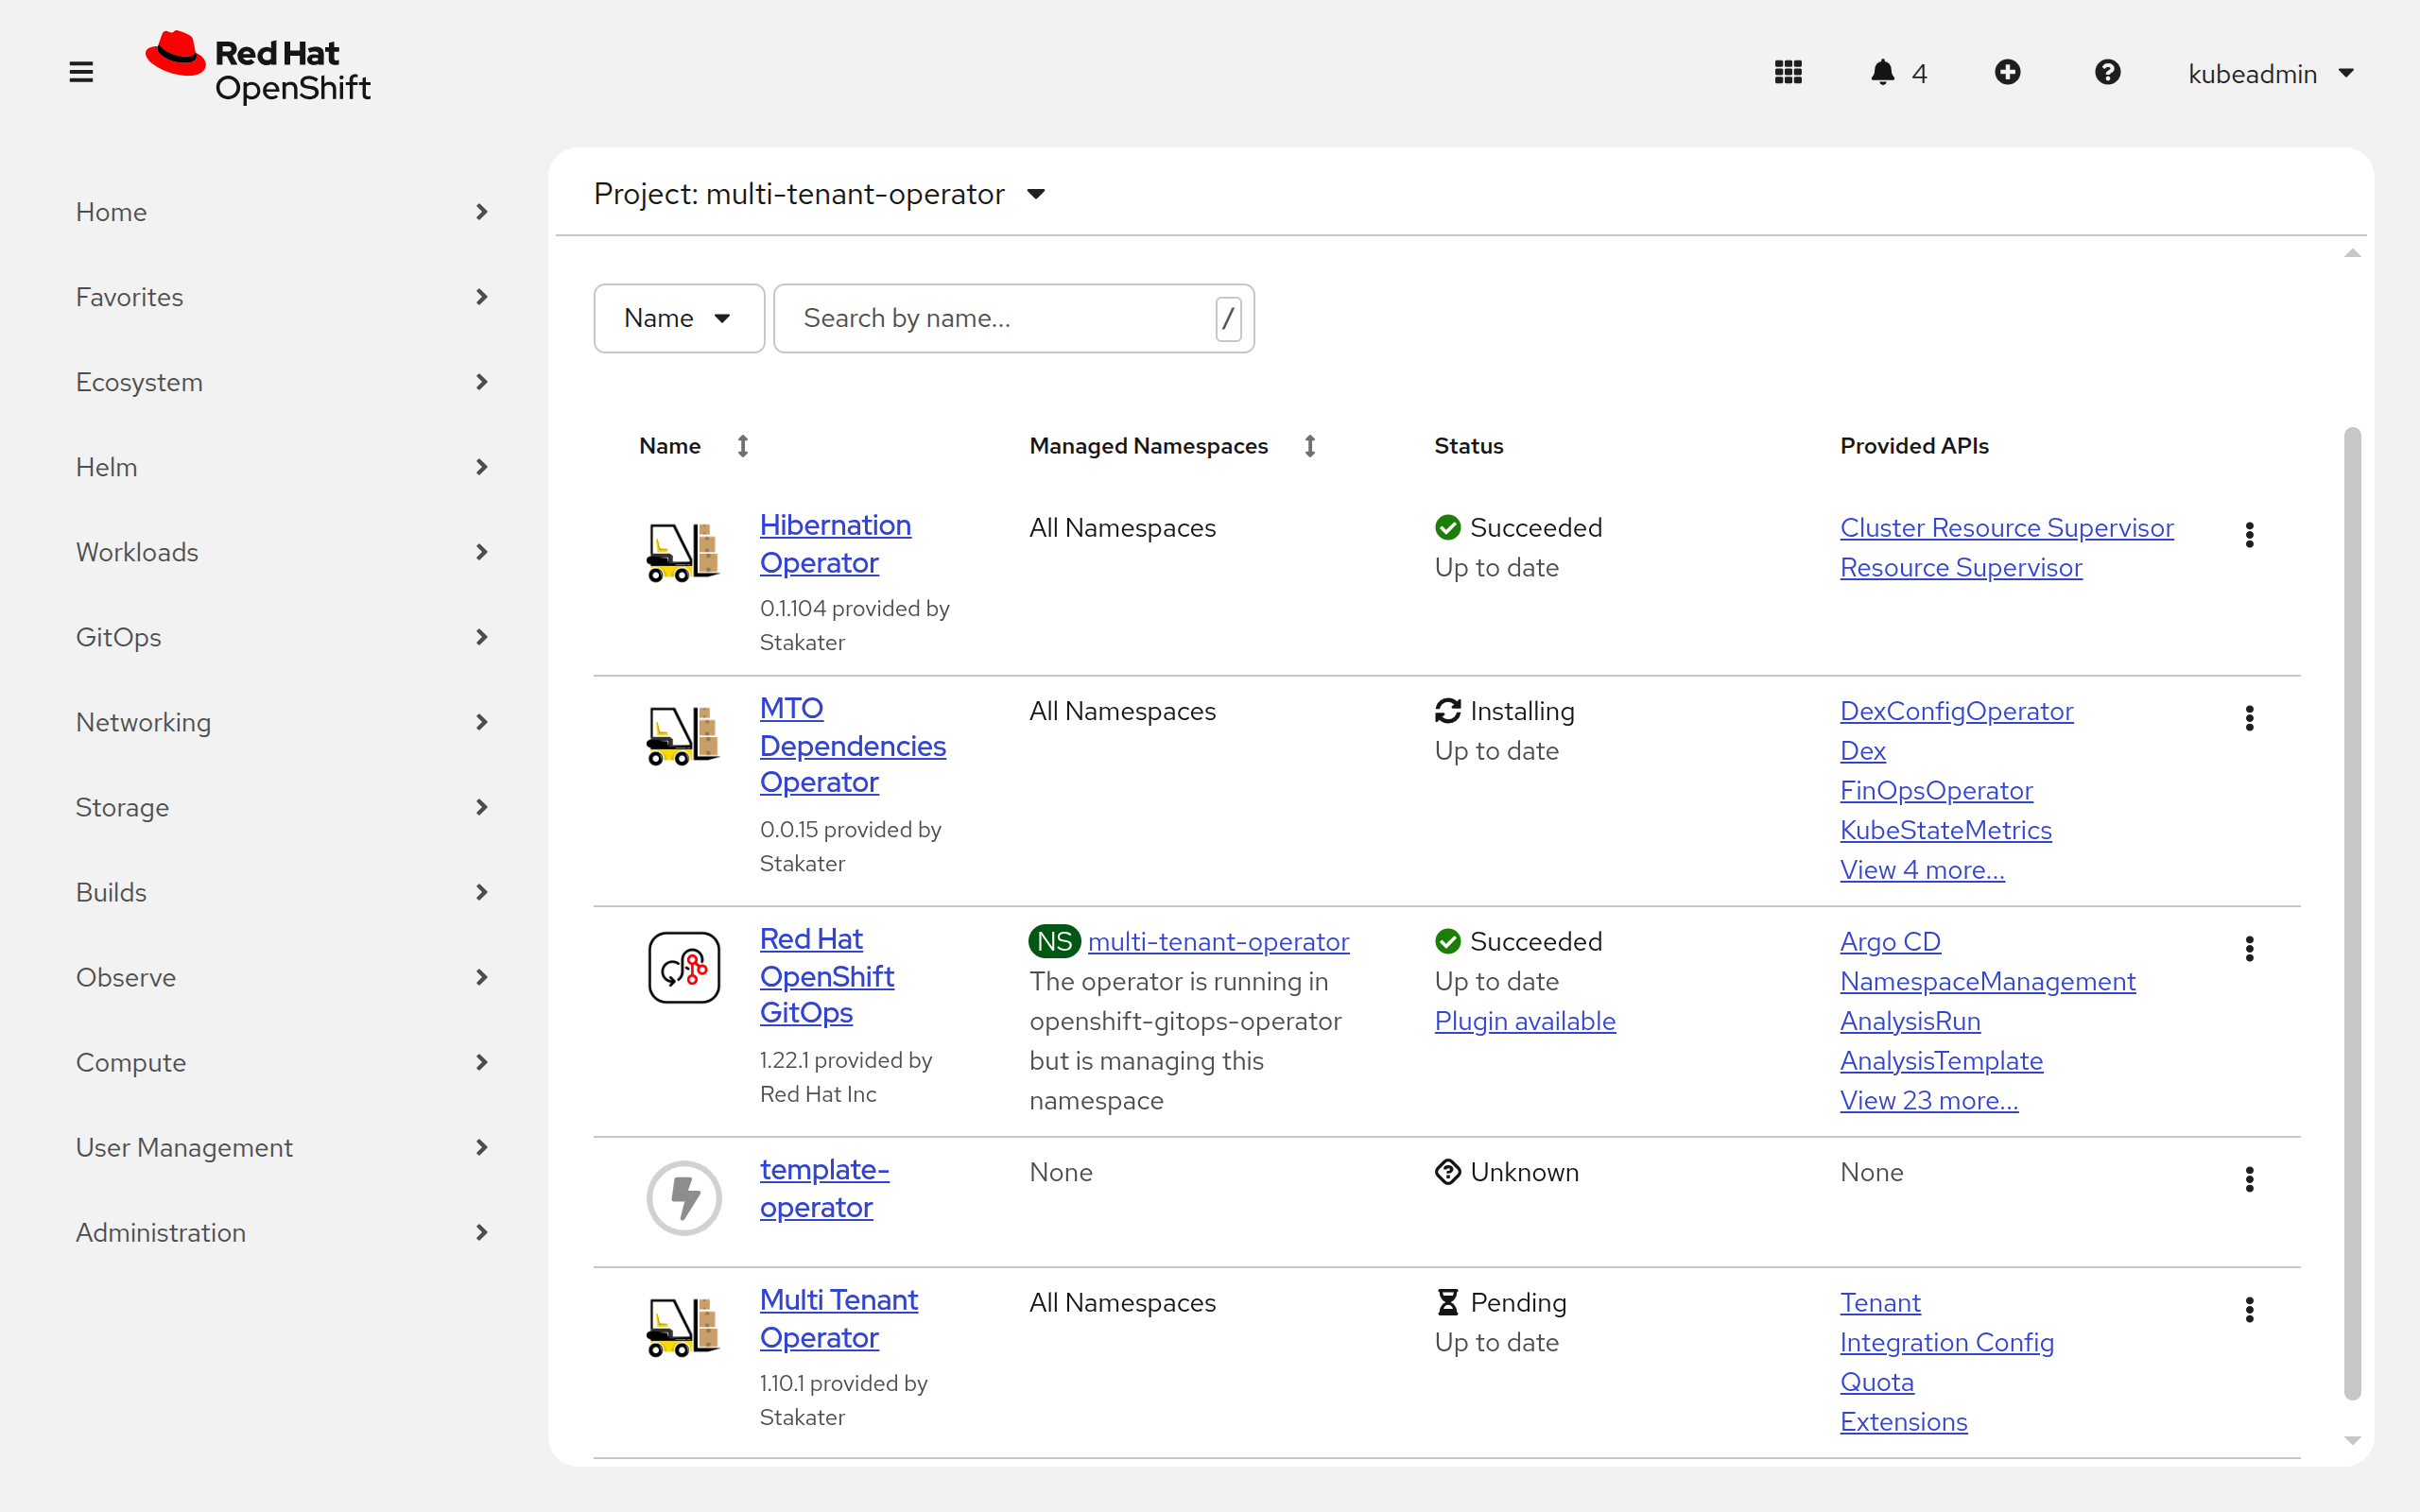Screen dimensions: 2420x1512
Task: Open the Project multi-tenant-operator dropdown
Action: [x=819, y=194]
